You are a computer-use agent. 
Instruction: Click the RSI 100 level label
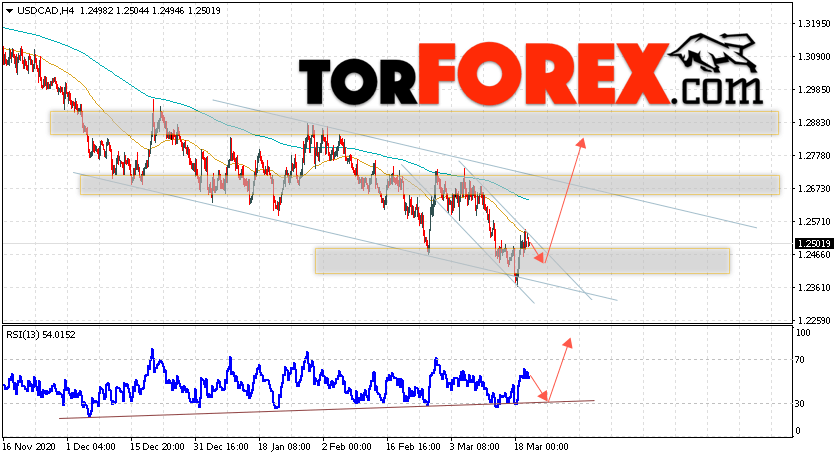coord(803,333)
